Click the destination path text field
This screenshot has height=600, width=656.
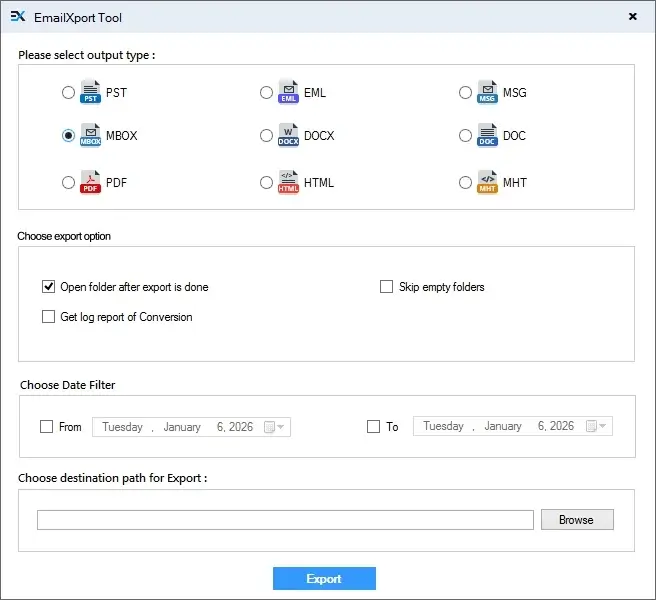point(285,520)
